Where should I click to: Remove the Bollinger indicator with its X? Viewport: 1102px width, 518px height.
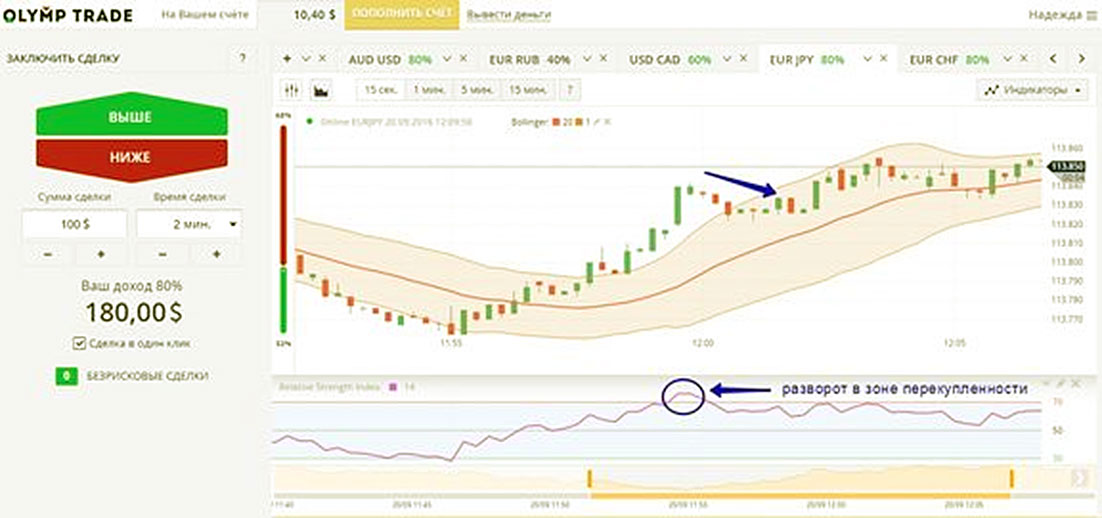[x=607, y=121]
